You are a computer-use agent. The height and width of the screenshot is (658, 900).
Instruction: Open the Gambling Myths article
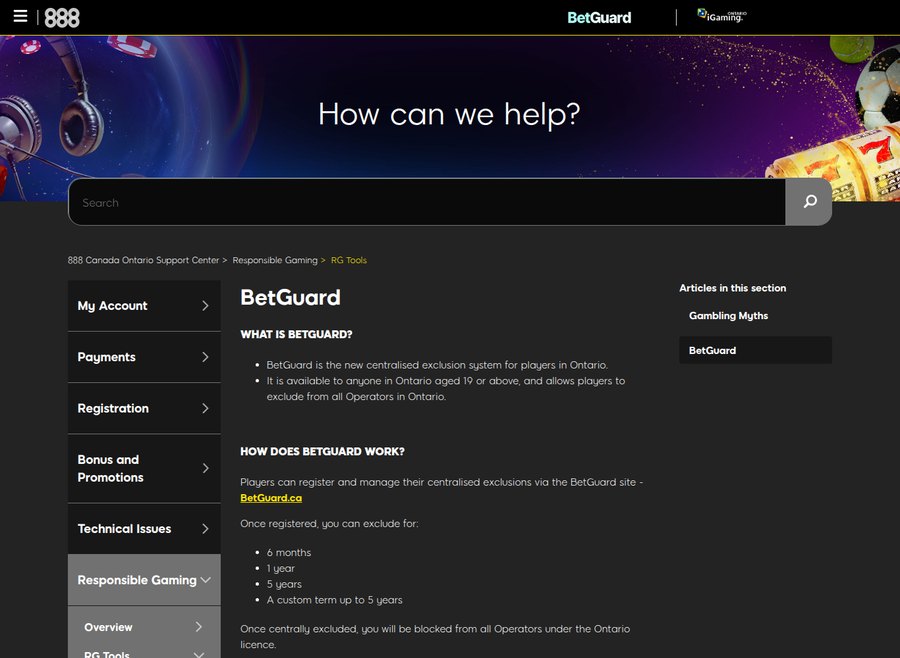coord(728,316)
